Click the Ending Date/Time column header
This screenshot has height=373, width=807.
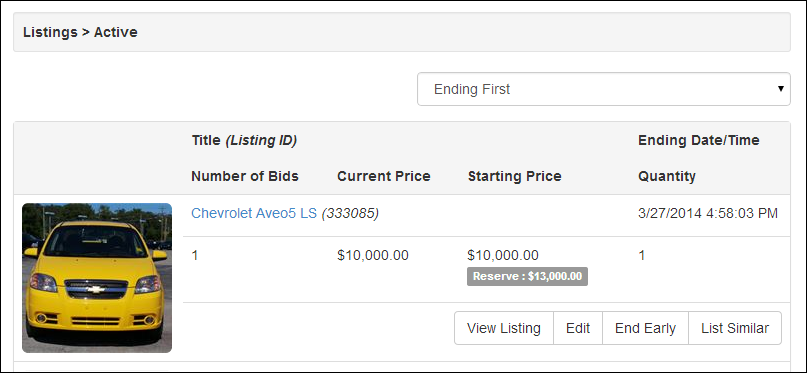click(x=699, y=140)
